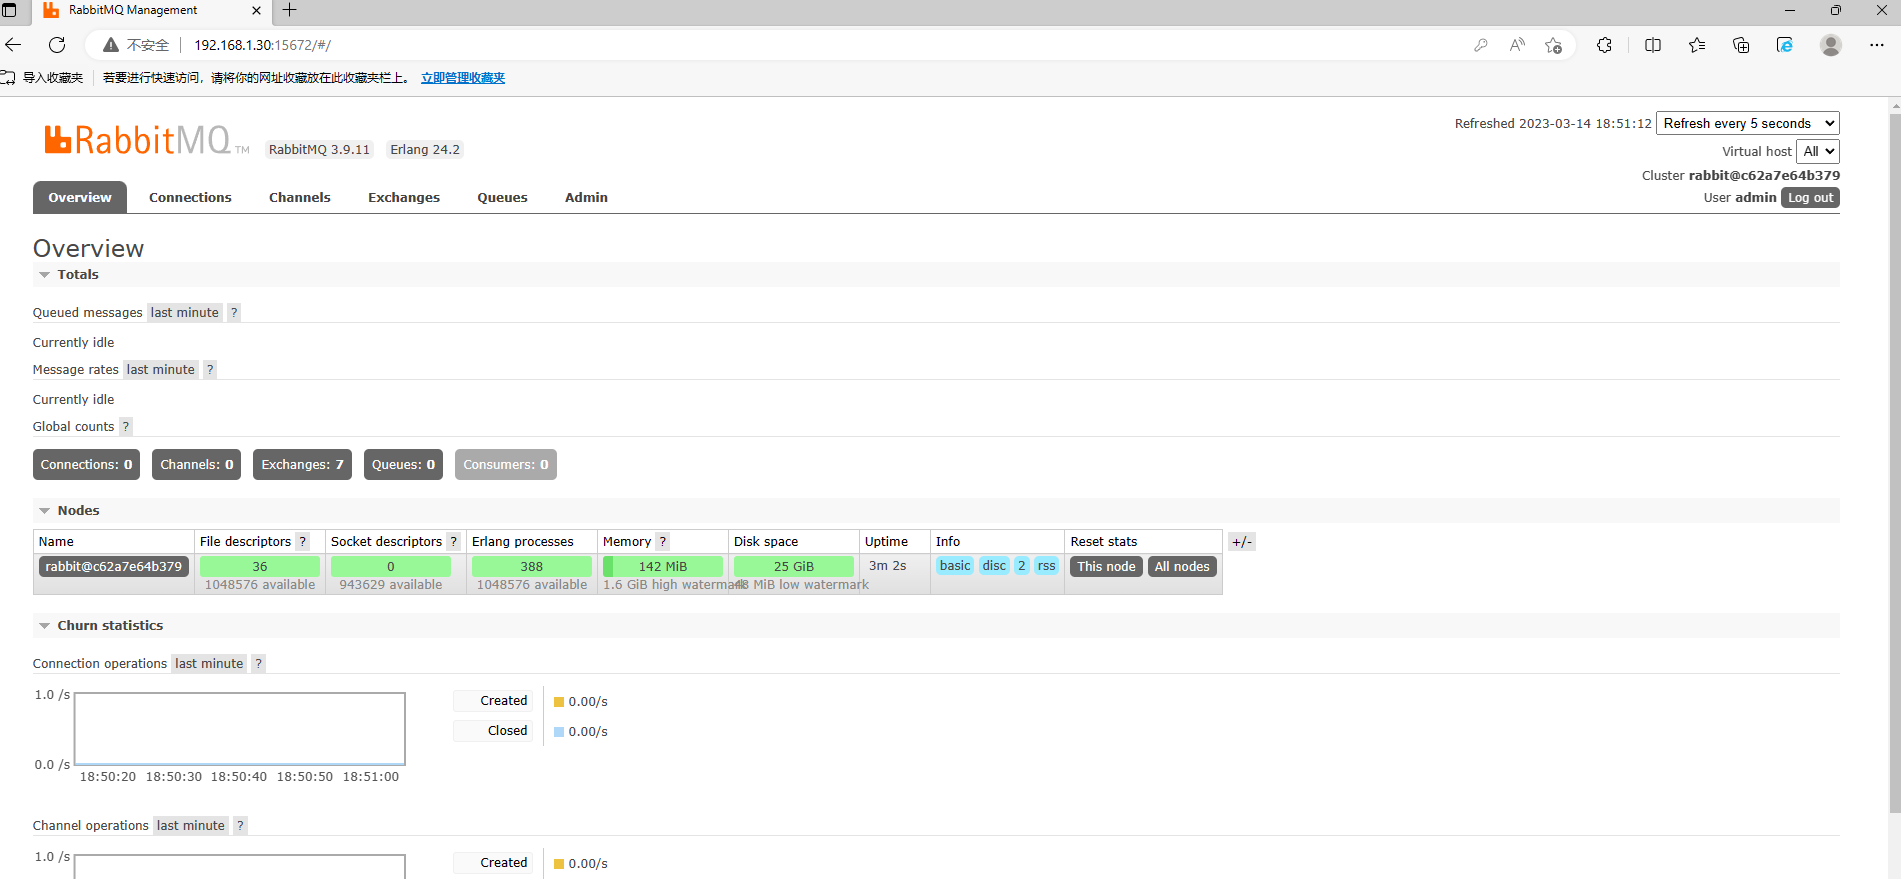
Task: Open the Connections tab
Action: tap(190, 198)
